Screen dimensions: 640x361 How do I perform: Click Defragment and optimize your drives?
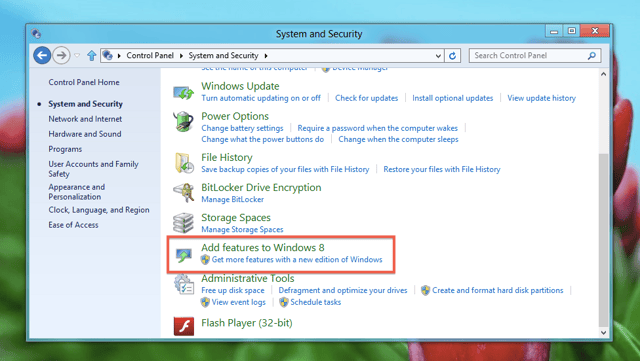343,290
